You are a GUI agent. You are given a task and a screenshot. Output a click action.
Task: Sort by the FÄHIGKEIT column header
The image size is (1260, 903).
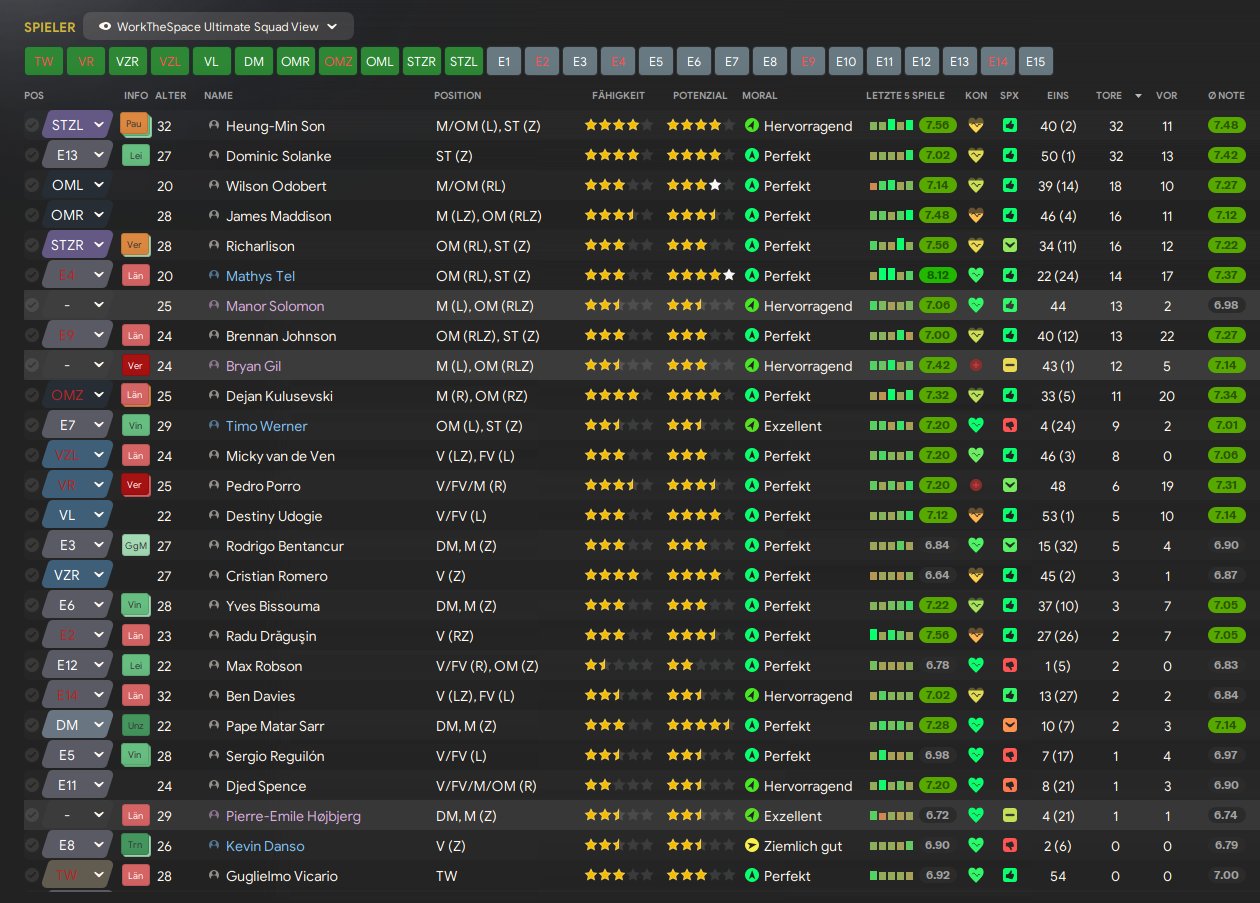tap(618, 96)
